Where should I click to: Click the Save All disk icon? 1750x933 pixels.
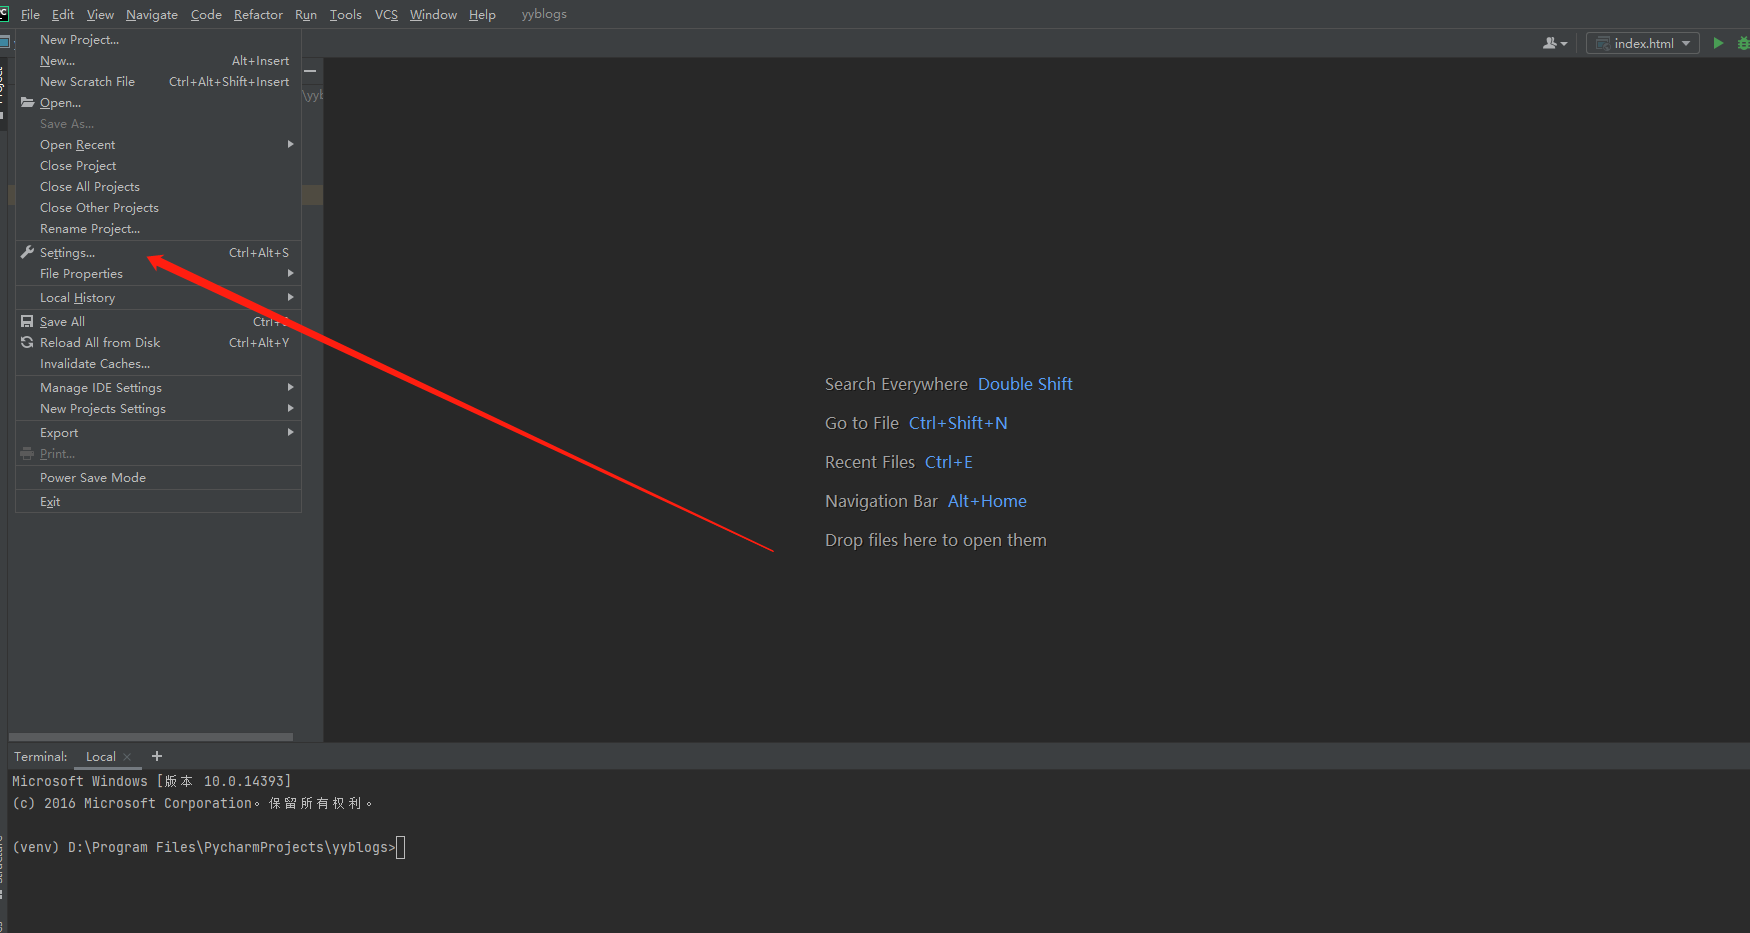tap(27, 321)
